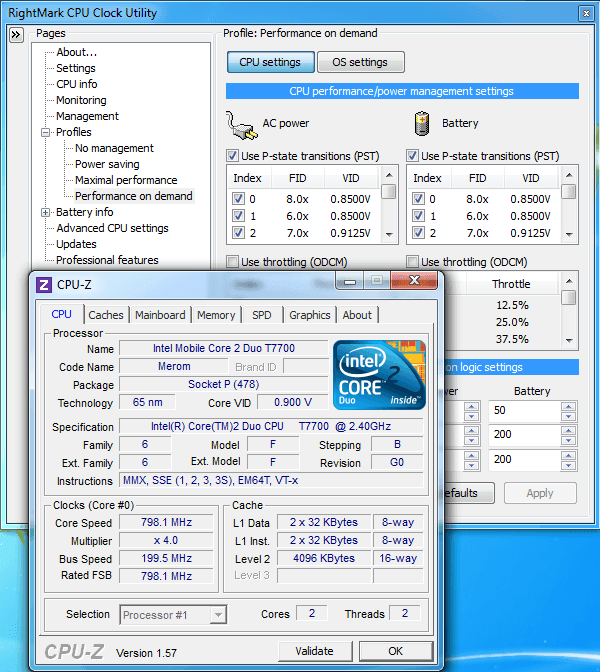Select the 25.0% throttle entry

click(x=512, y=322)
